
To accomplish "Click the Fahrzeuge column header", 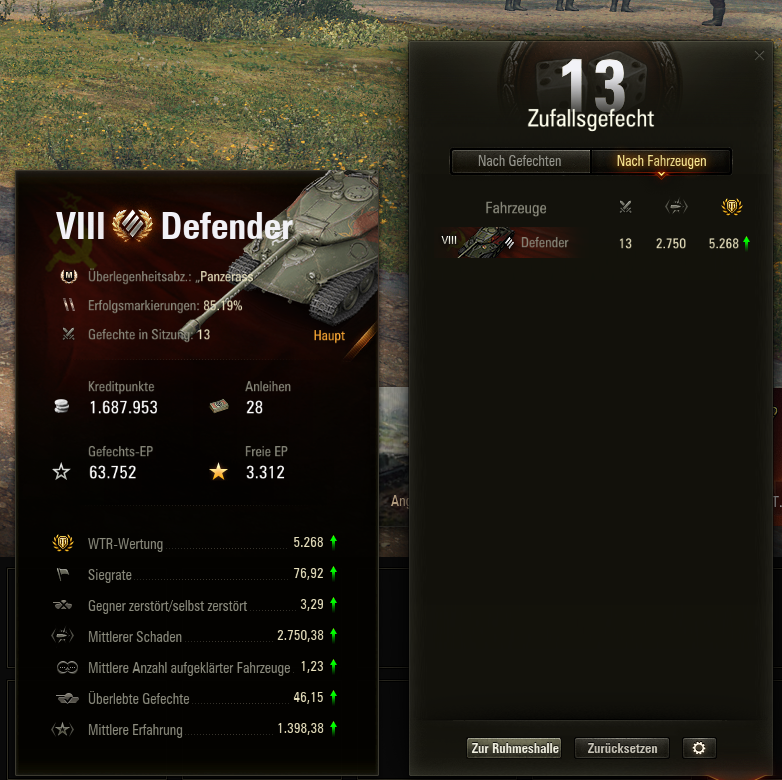I will click(516, 208).
